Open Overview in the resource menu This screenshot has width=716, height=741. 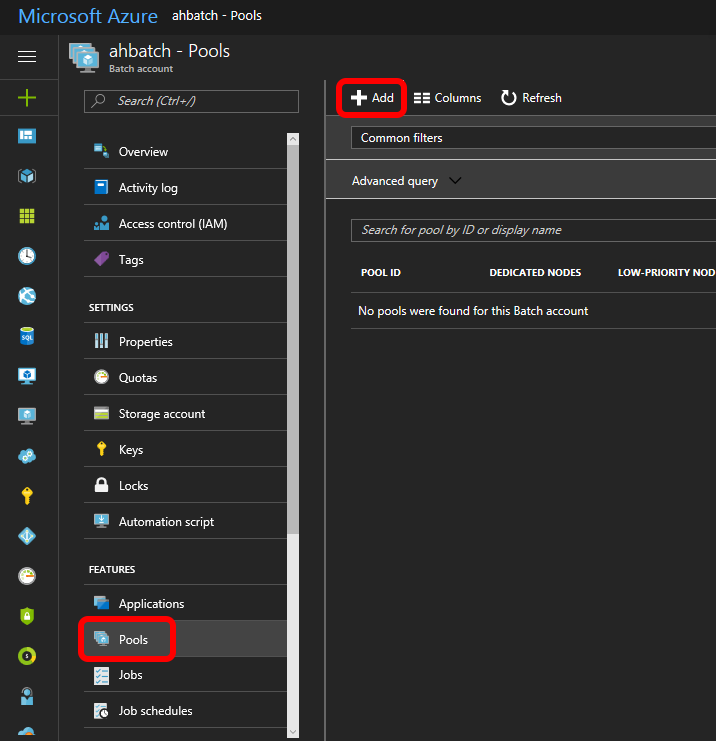(185, 151)
